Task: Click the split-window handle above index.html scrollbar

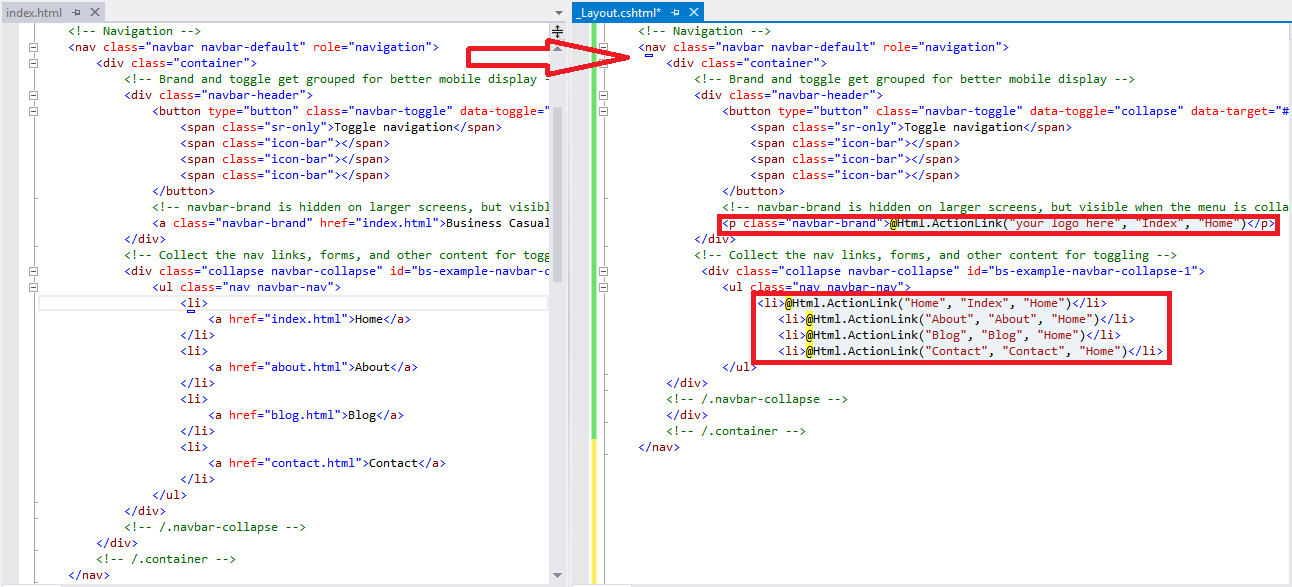Action: (558, 32)
